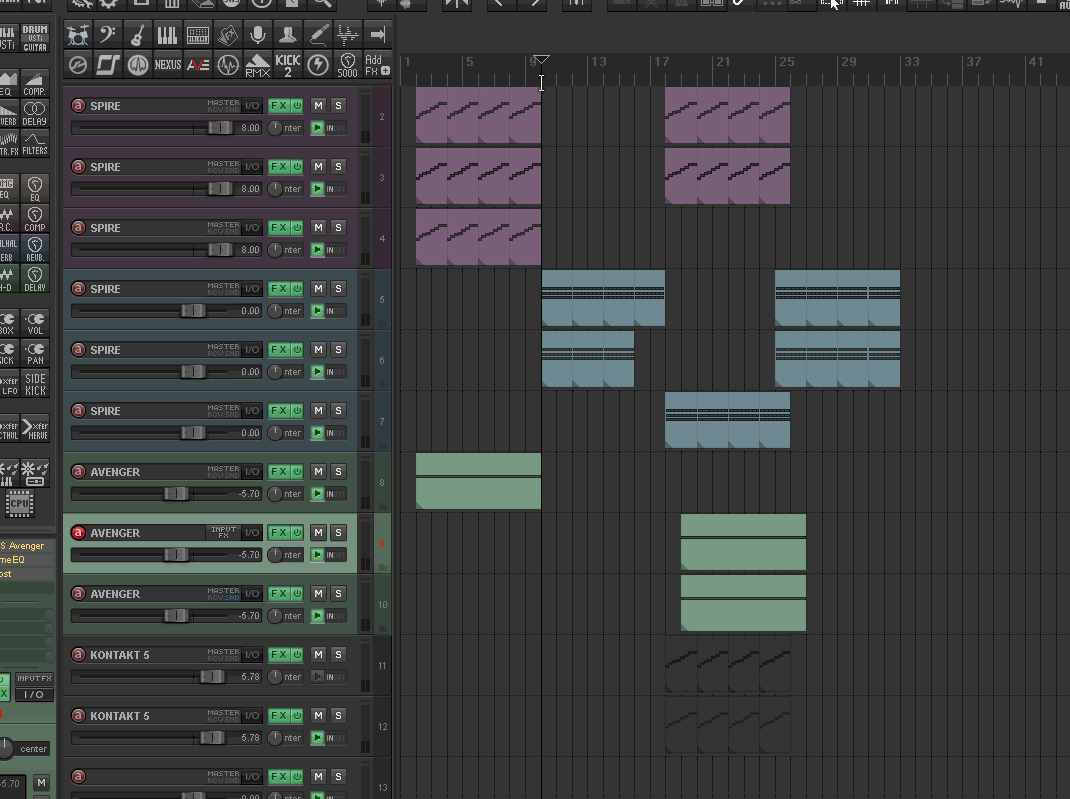Screen dimensions: 1070x799
Task: Click the blue REVB sidebar icon
Action: point(35,249)
